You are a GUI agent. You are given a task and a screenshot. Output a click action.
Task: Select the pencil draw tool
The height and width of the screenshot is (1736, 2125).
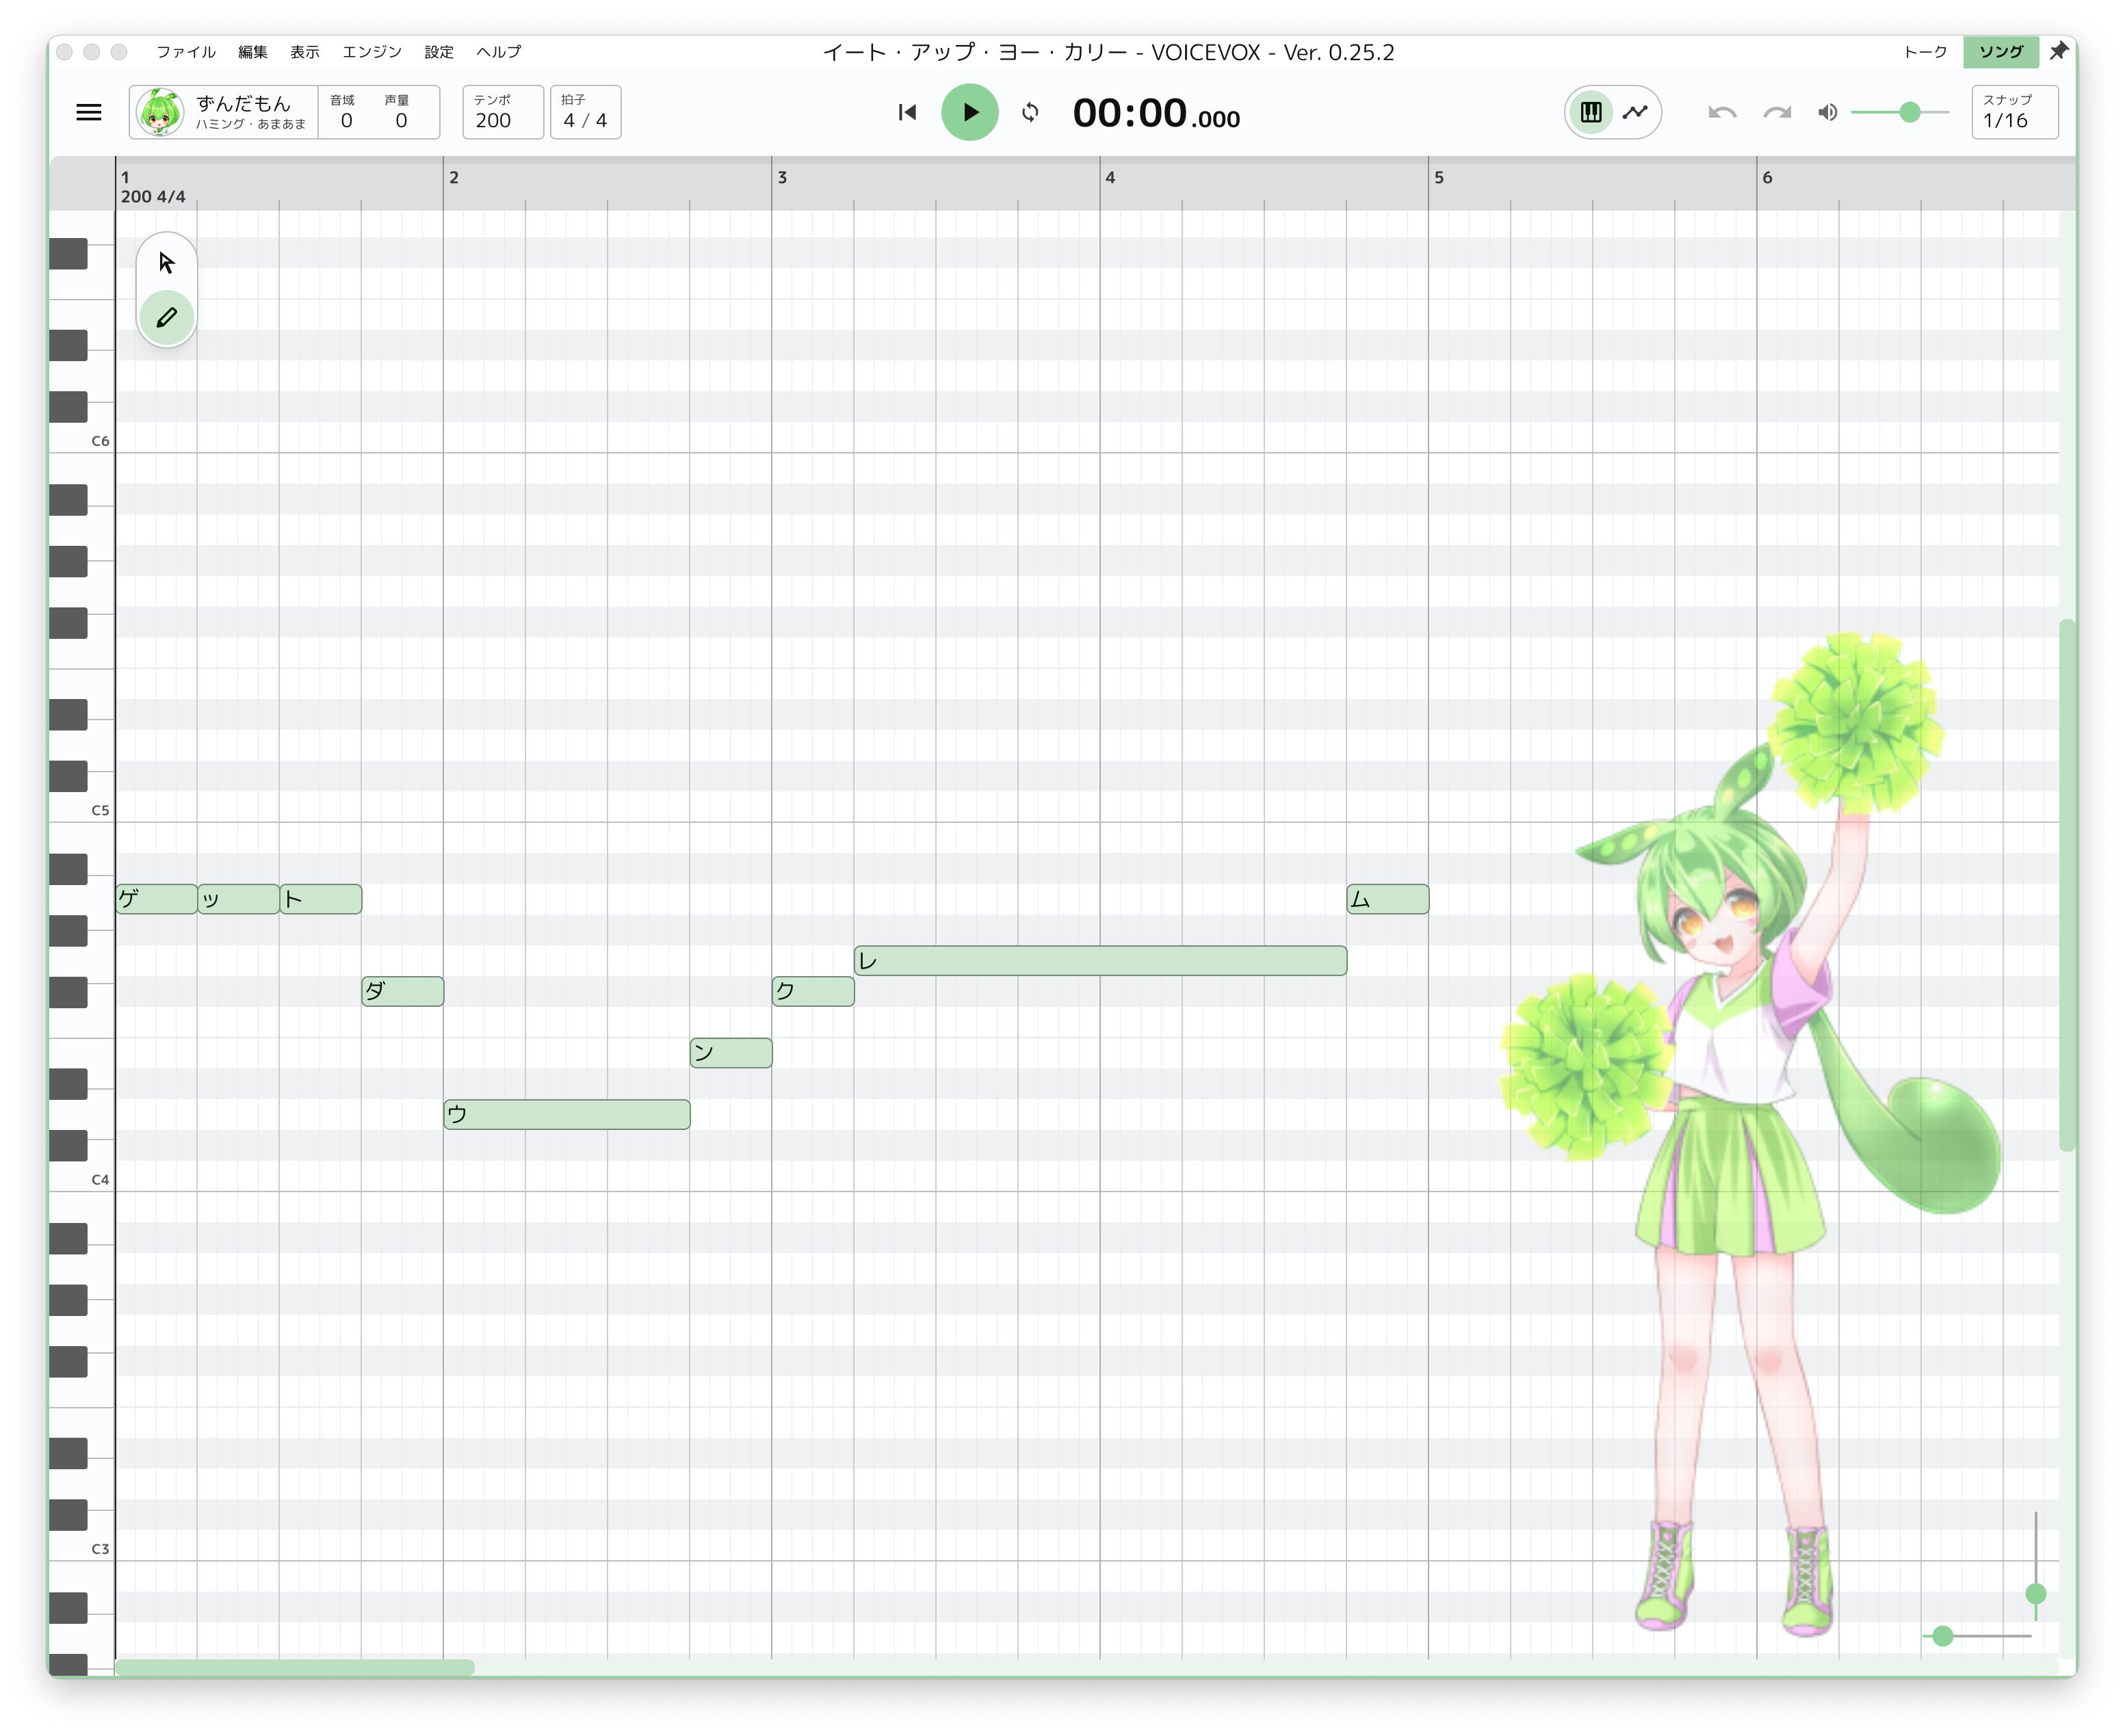click(166, 317)
